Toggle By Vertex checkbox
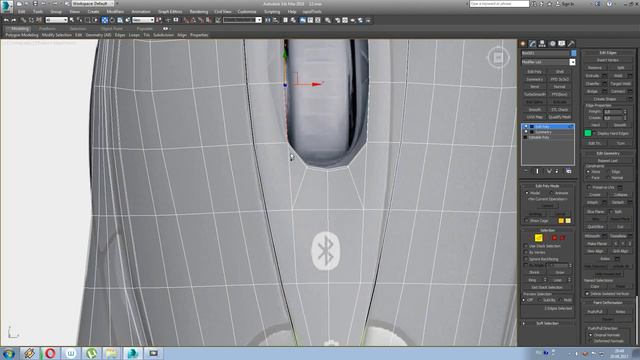The width and height of the screenshot is (640, 360). click(526, 253)
